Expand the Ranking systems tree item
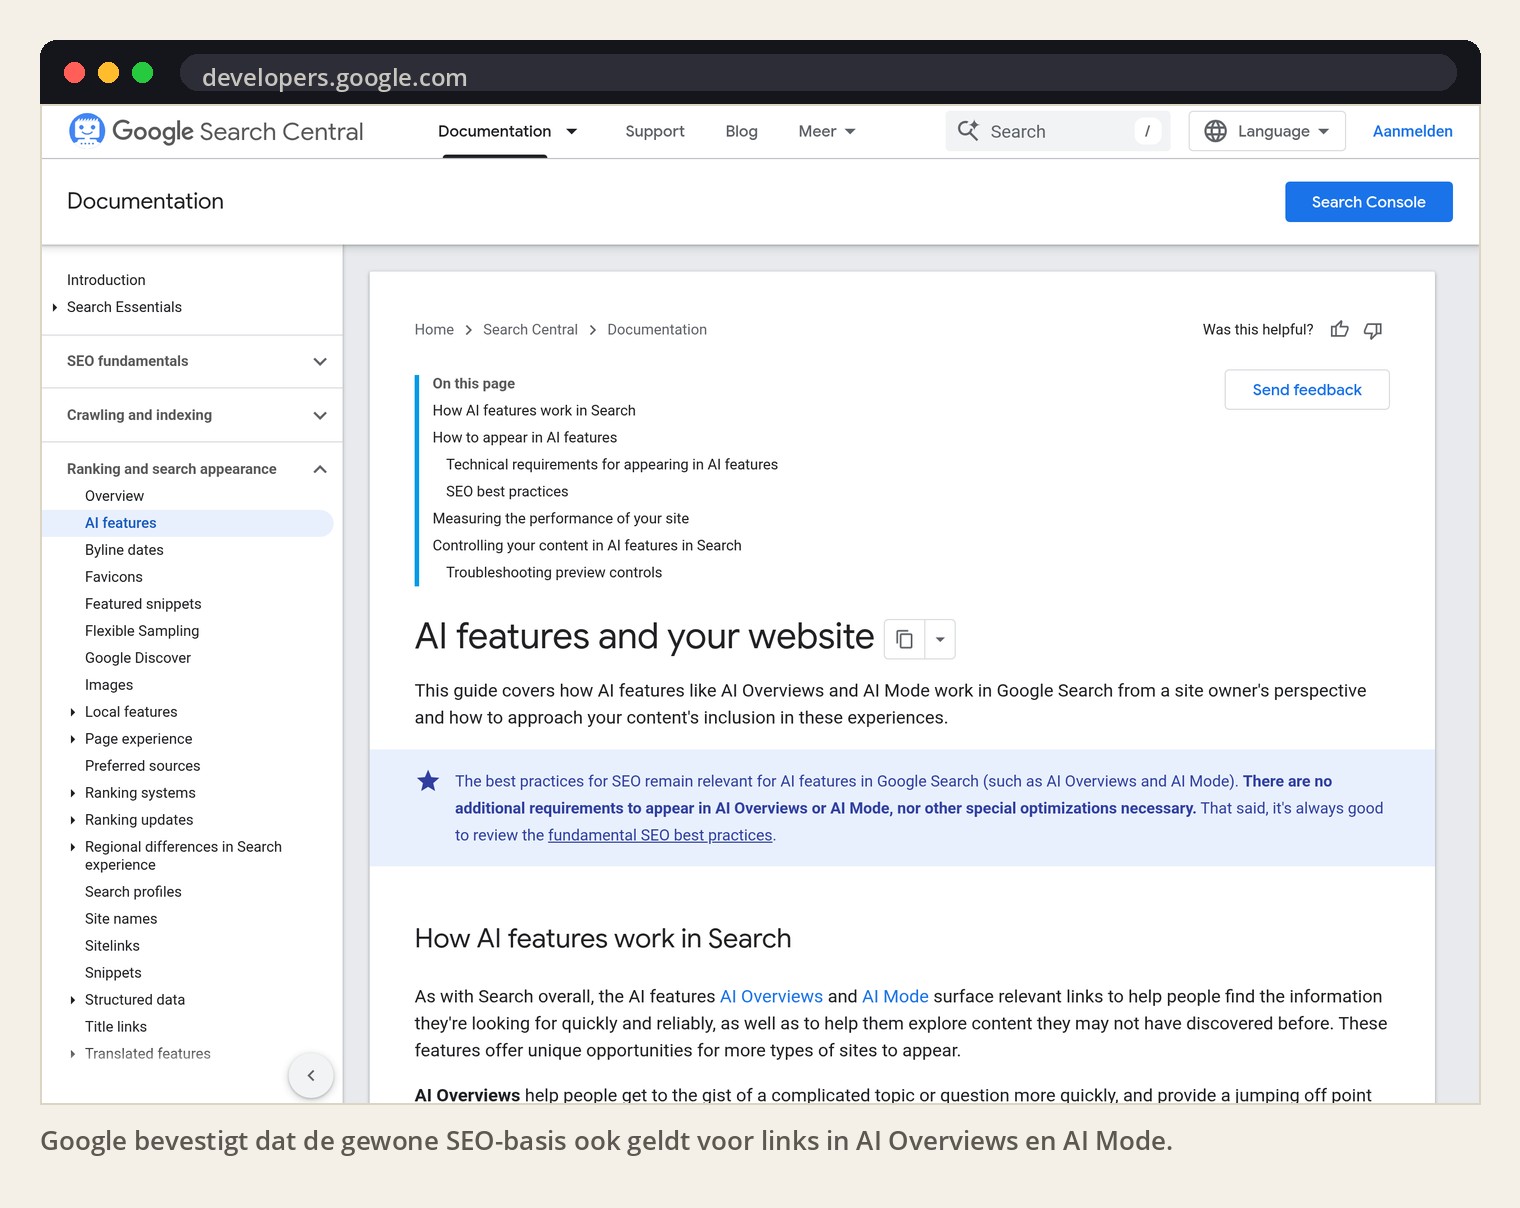 73,793
